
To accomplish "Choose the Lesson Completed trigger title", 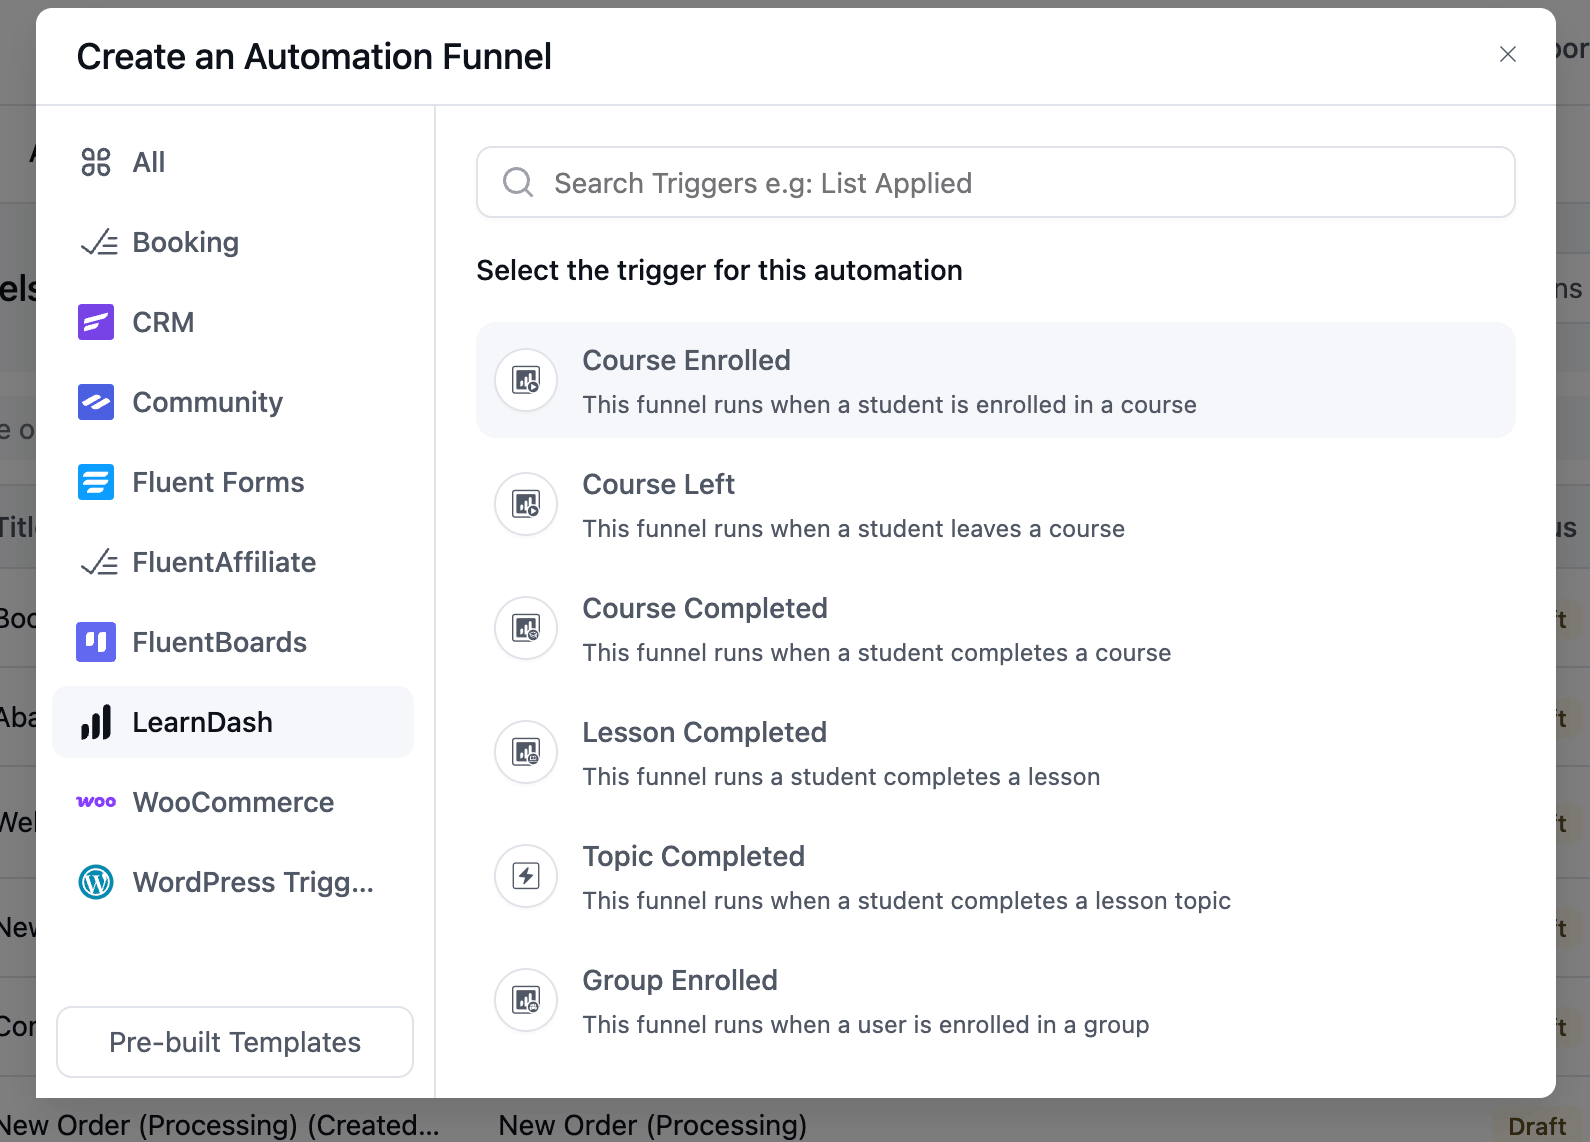I will [x=704, y=732].
